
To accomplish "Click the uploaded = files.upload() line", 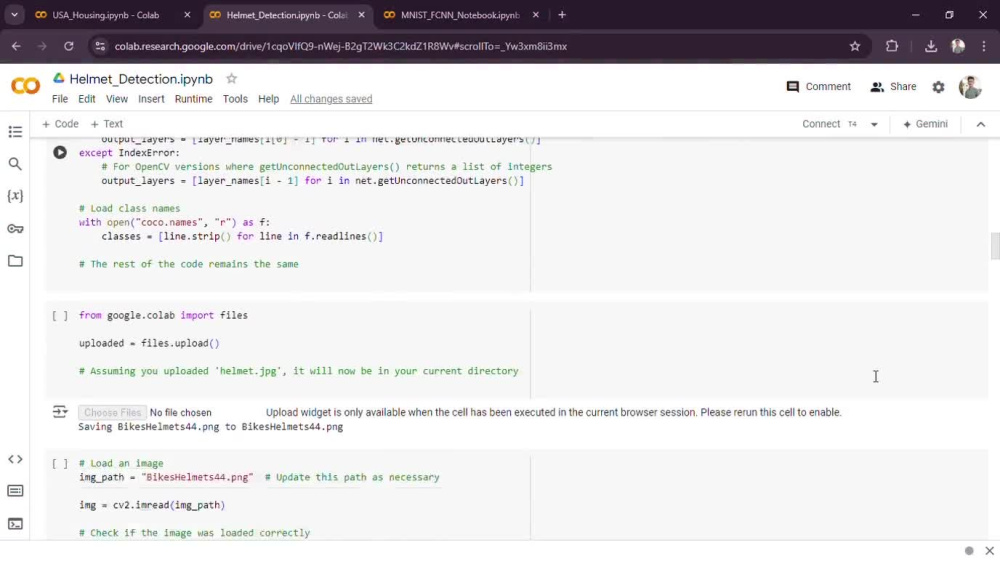I will pos(149,343).
